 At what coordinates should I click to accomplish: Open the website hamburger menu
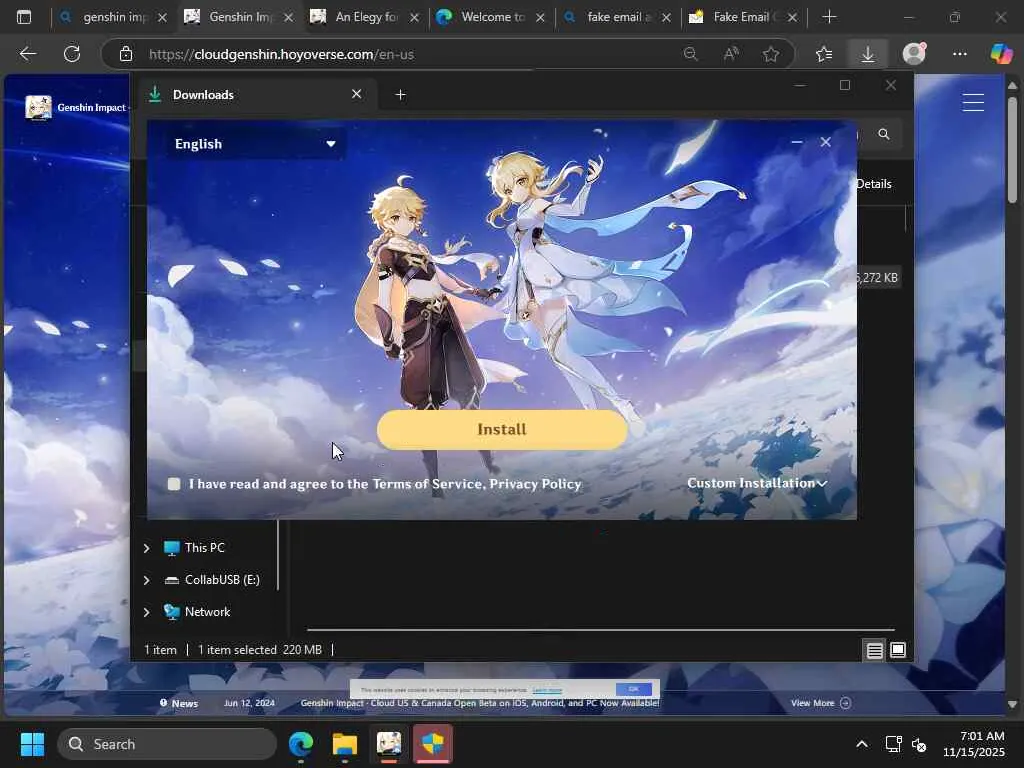[973, 102]
